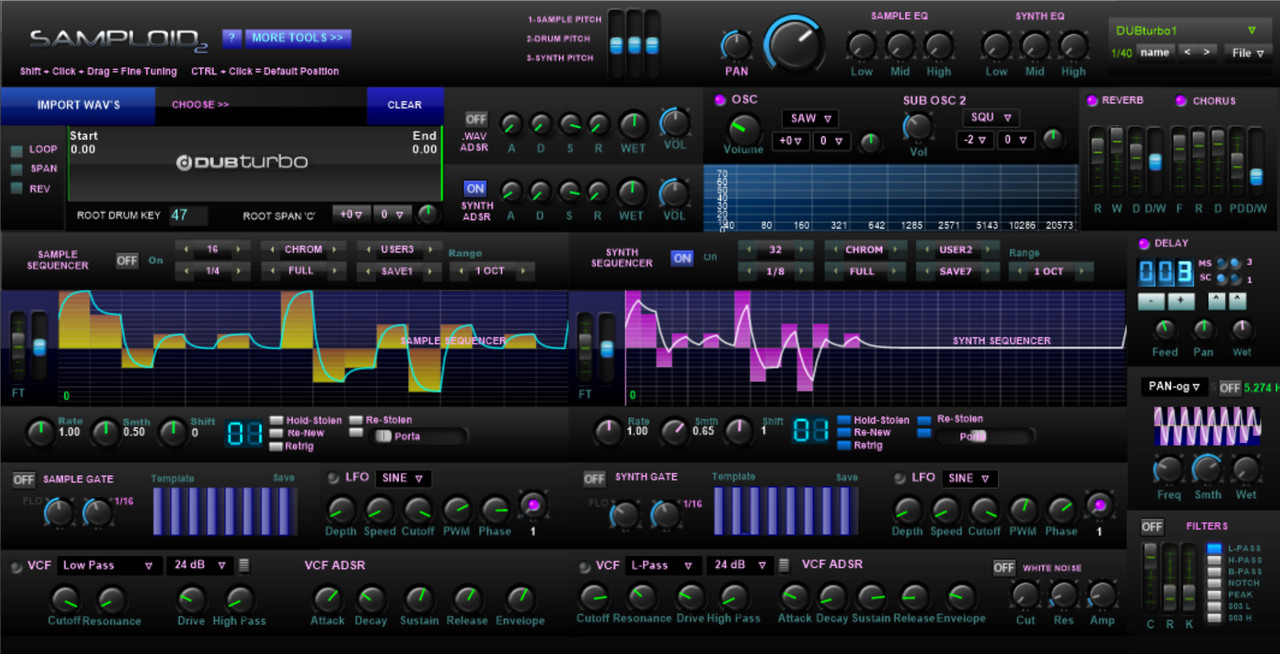Turn on the Sample Sequencer OFF switch
This screenshot has width=1280, height=654.
coord(127,260)
